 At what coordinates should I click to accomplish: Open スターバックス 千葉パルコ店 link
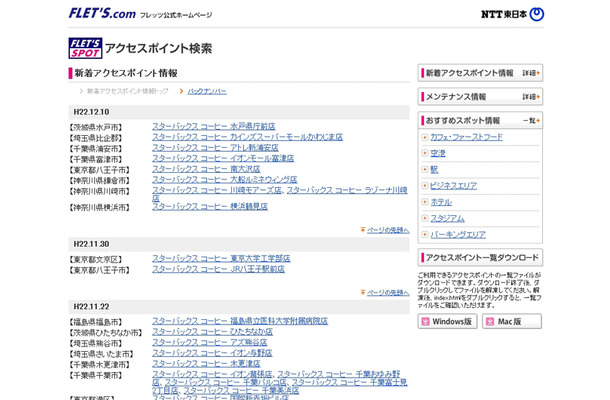[x=226, y=382]
